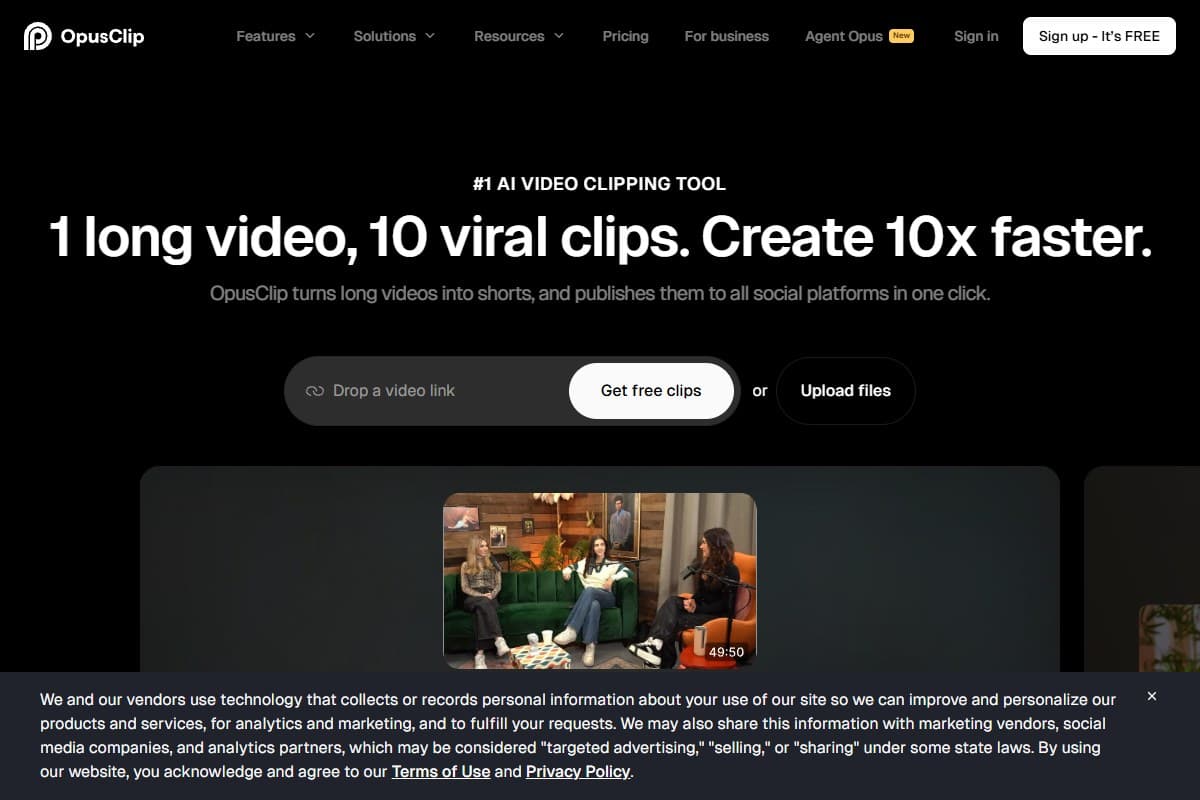The image size is (1200, 800).
Task: Click Sign up - It's FREE button
Action: click(1099, 36)
